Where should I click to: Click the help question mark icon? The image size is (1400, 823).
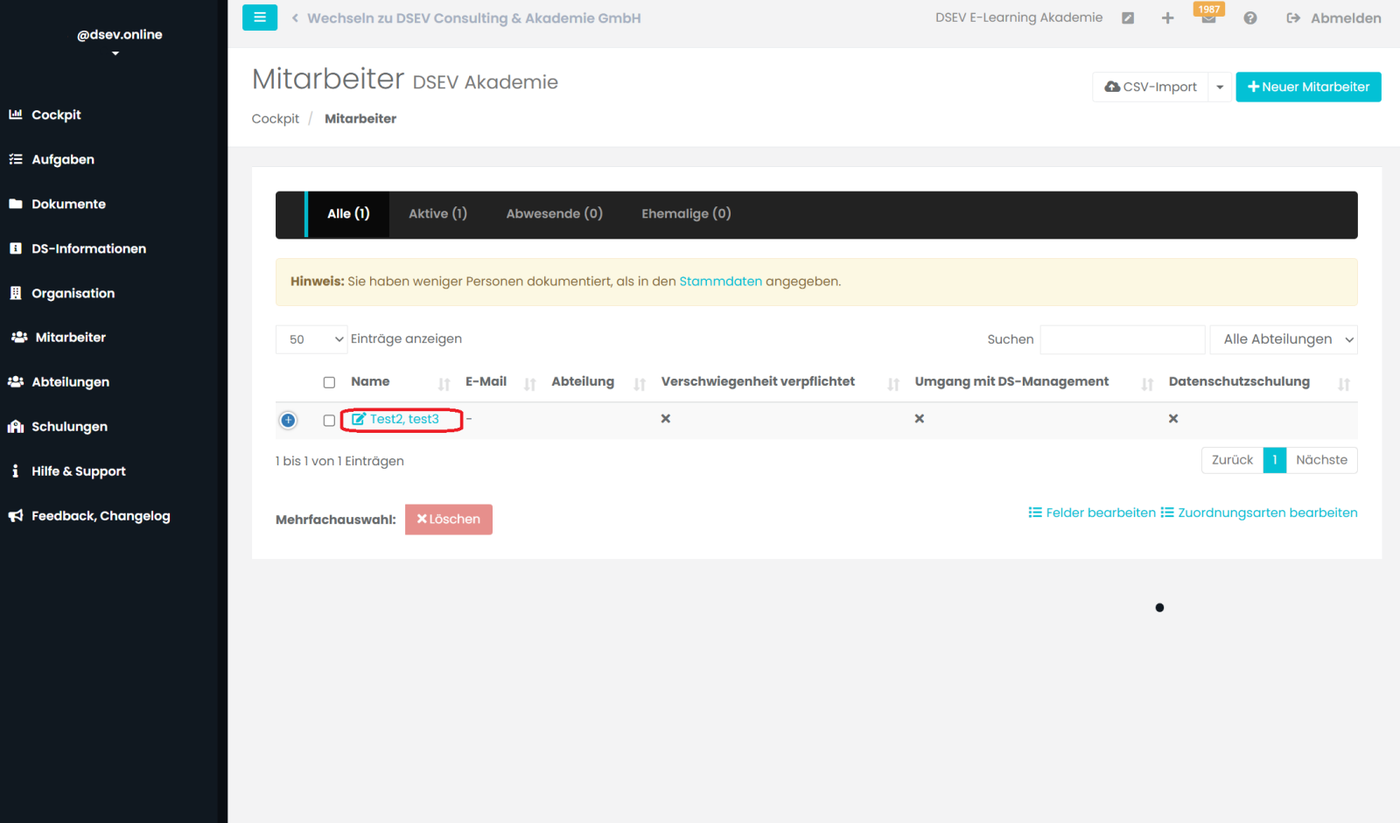click(1250, 18)
